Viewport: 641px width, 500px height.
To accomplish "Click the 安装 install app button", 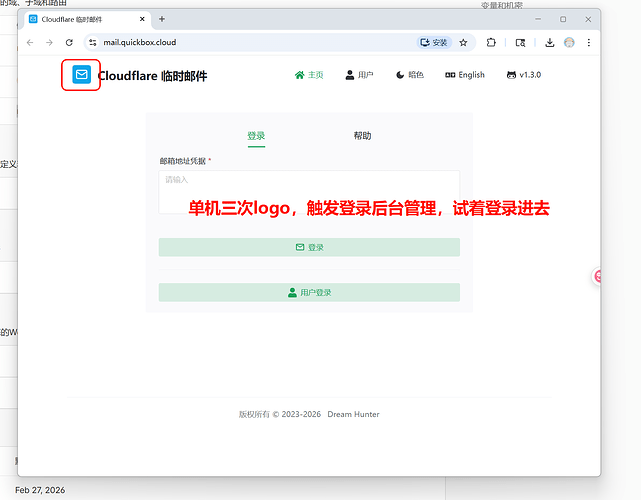I will 434,43.
